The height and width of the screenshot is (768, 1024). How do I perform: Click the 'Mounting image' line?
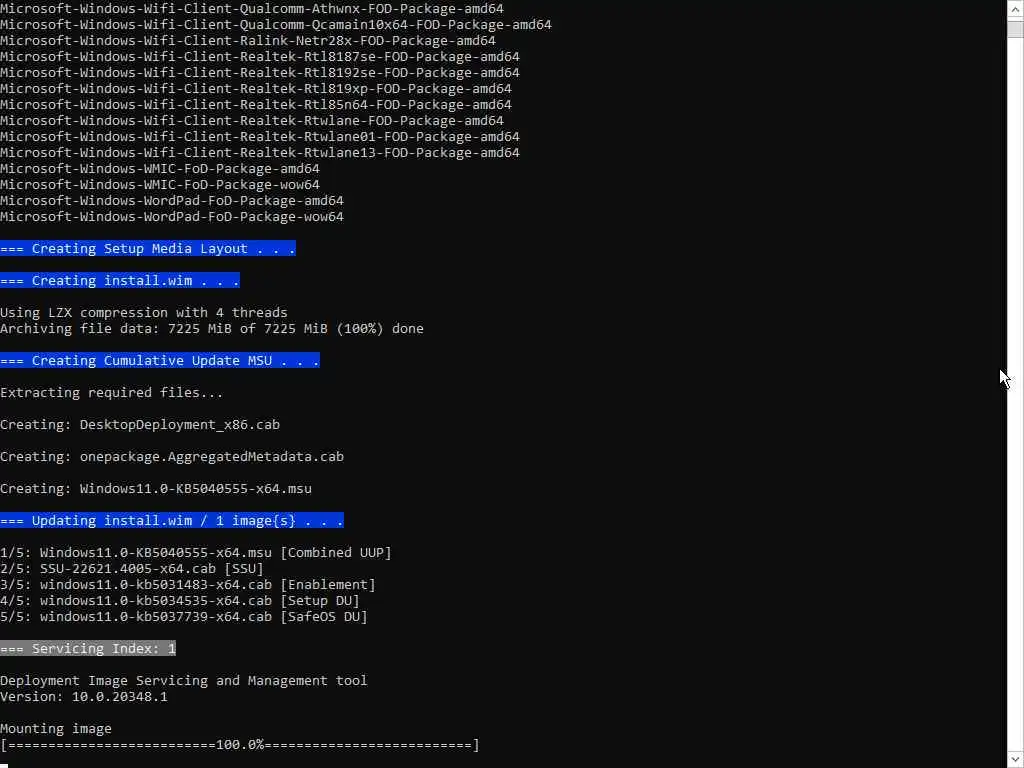56,729
